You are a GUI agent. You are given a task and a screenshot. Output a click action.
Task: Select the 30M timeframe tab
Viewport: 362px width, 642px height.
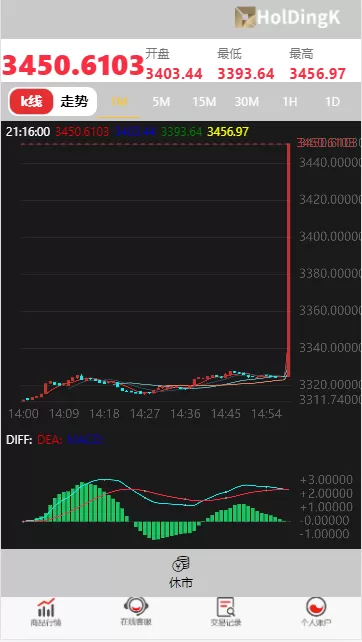tap(247, 102)
